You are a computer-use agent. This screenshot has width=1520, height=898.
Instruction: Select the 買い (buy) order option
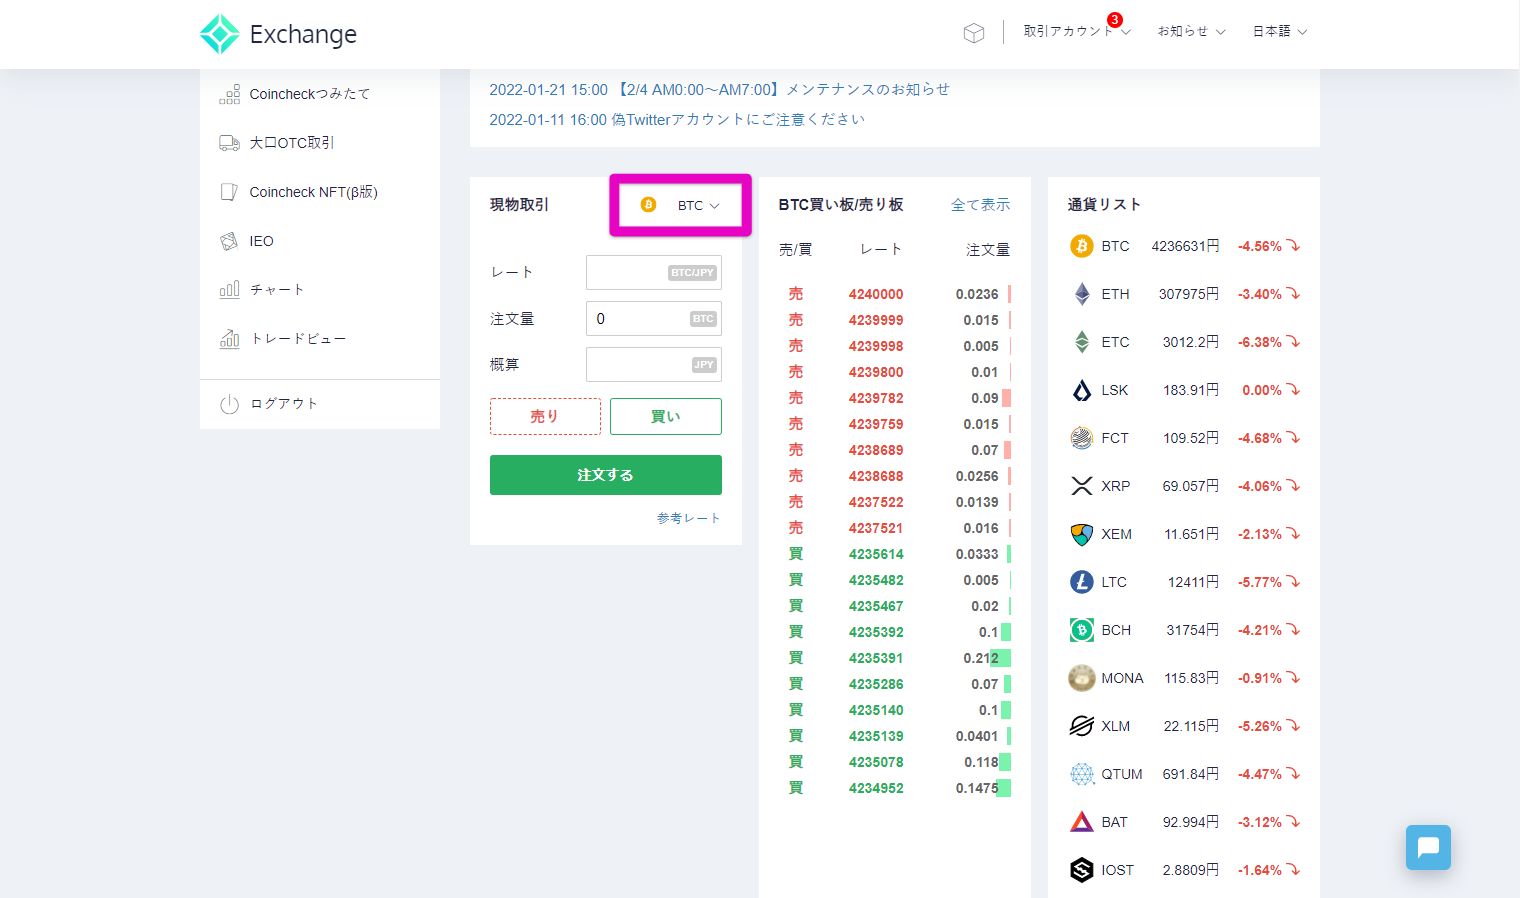coord(665,416)
